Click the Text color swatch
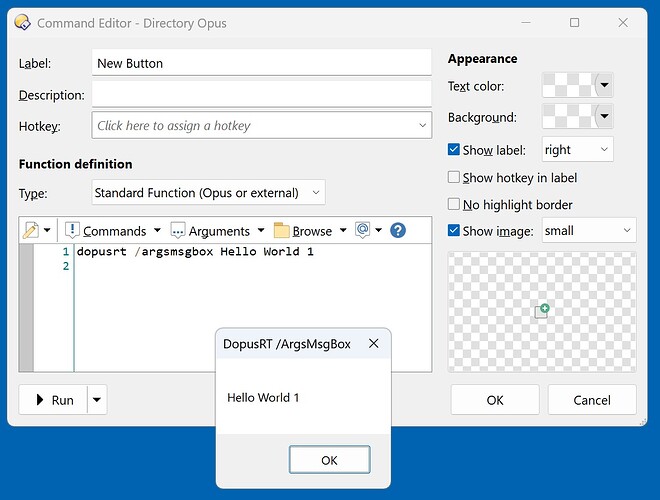The width and height of the screenshot is (660, 500). [569, 85]
